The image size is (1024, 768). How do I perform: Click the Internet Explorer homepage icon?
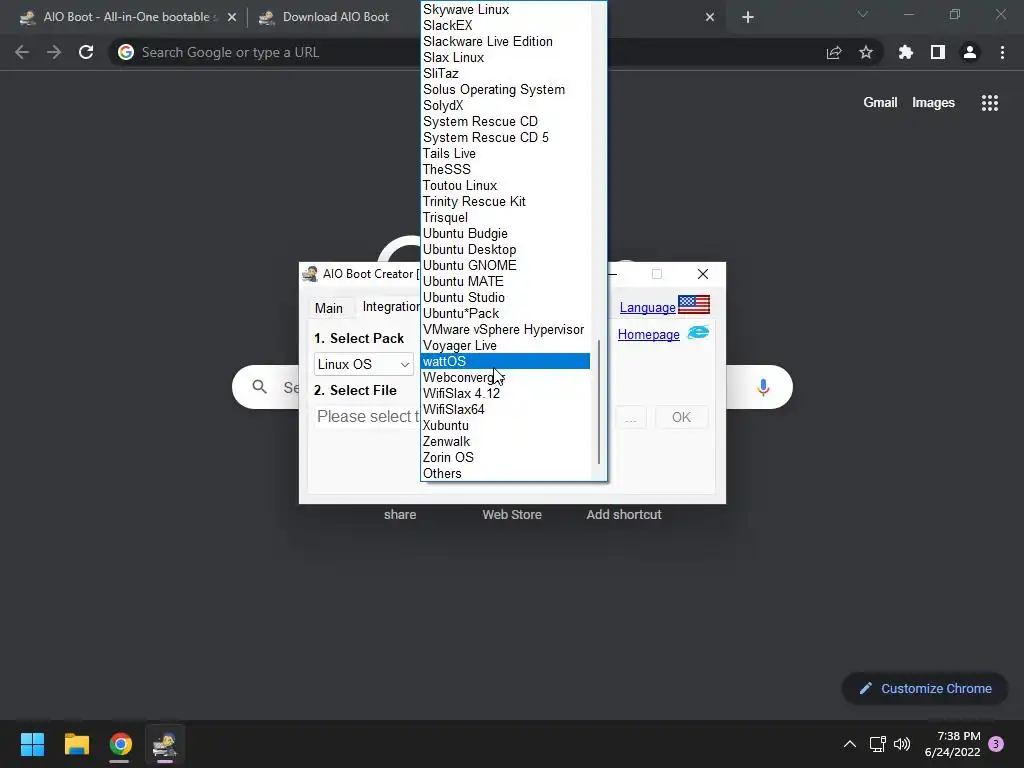(x=698, y=332)
